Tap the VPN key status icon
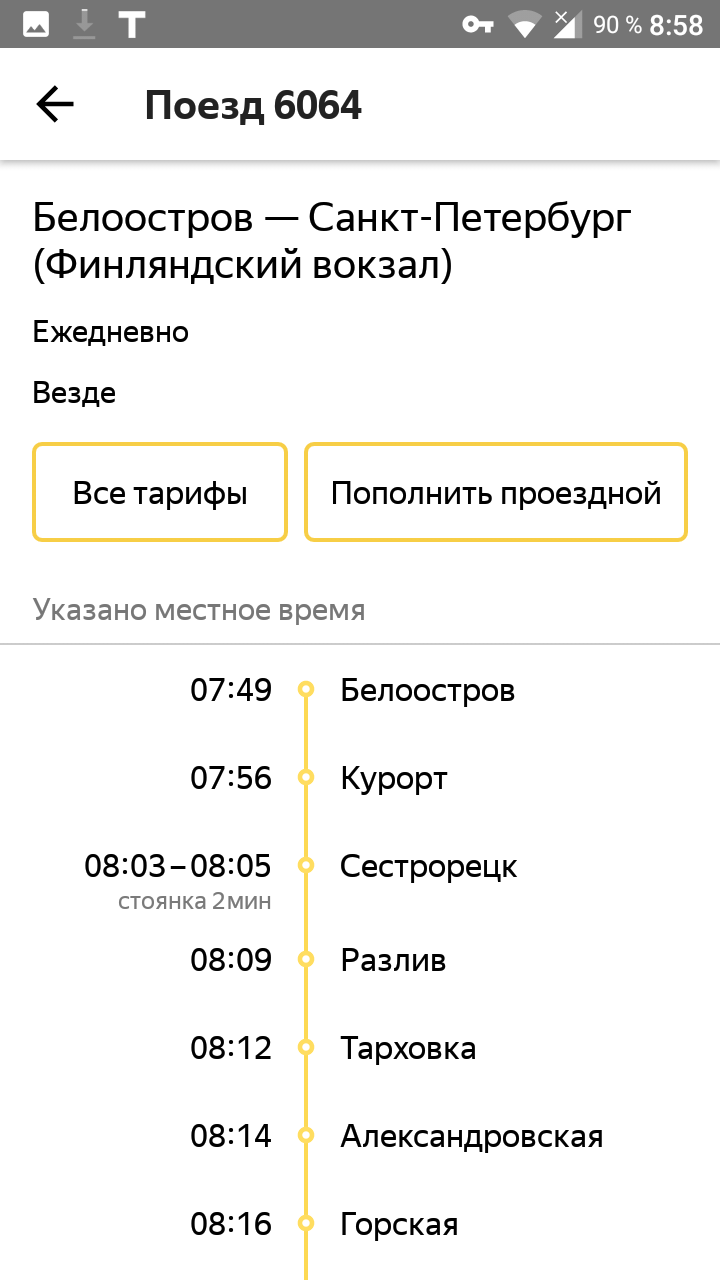 (478, 25)
